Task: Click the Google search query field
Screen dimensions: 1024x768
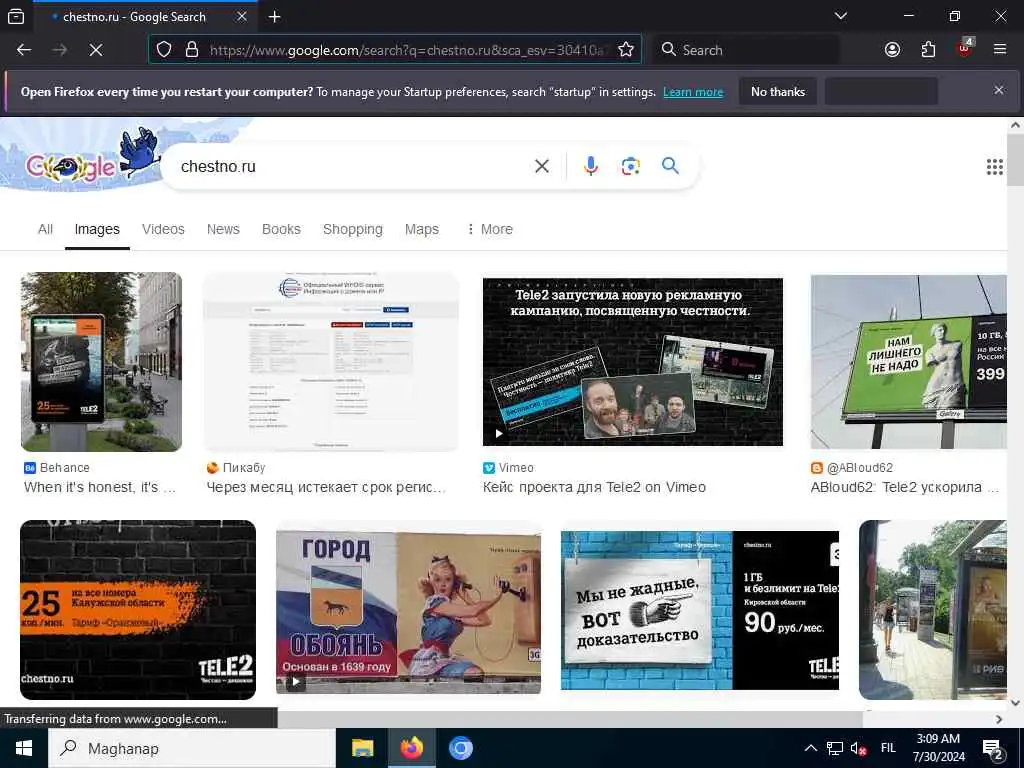Action: pos(353,167)
